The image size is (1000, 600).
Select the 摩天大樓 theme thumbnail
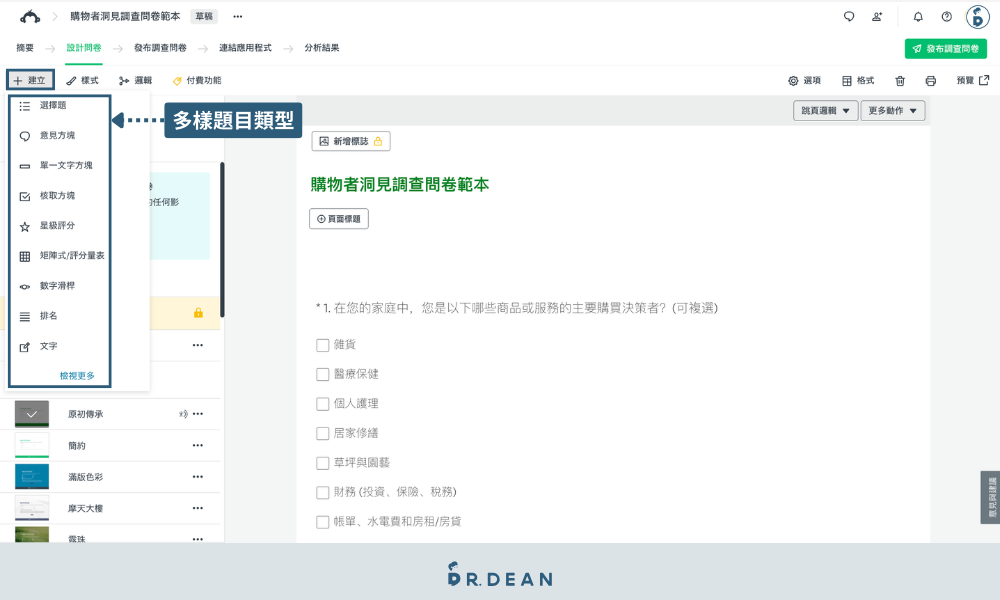click(x=32, y=508)
